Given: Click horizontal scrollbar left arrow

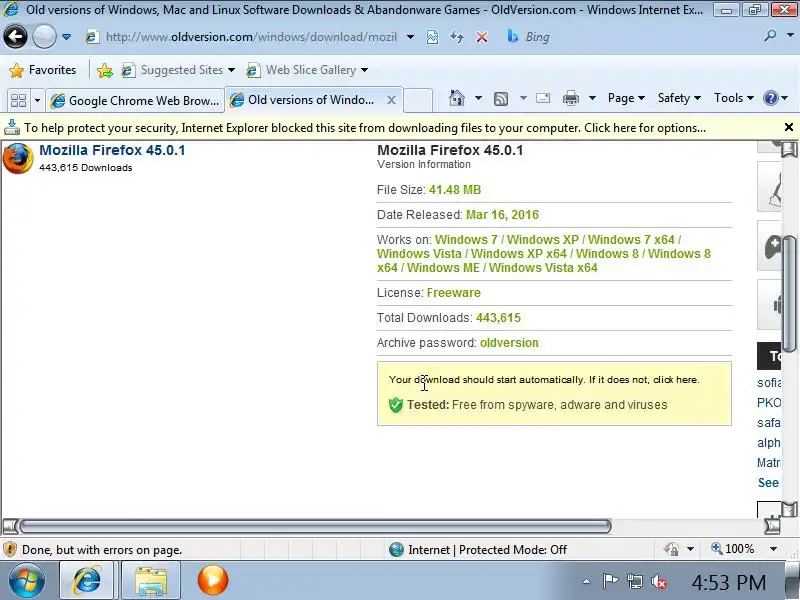Looking at the screenshot, I should coord(9,526).
